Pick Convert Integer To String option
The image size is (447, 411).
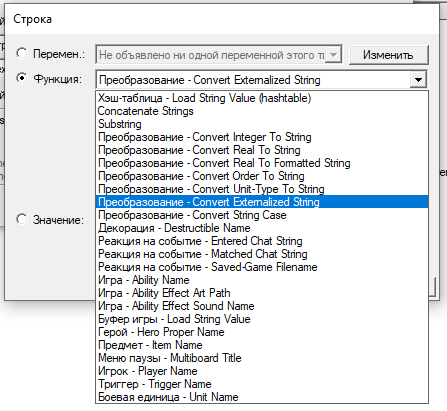coord(262,137)
